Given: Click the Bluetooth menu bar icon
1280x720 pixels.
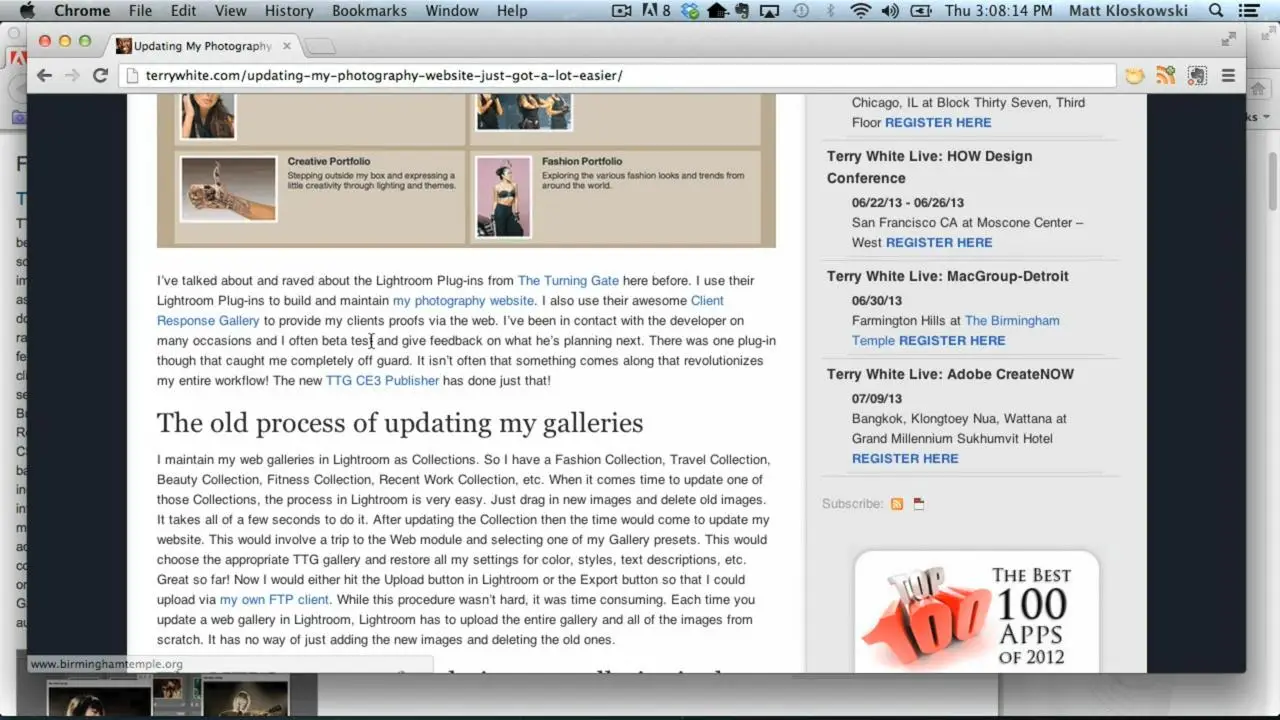Looking at the screenshot, I should 831,11.
